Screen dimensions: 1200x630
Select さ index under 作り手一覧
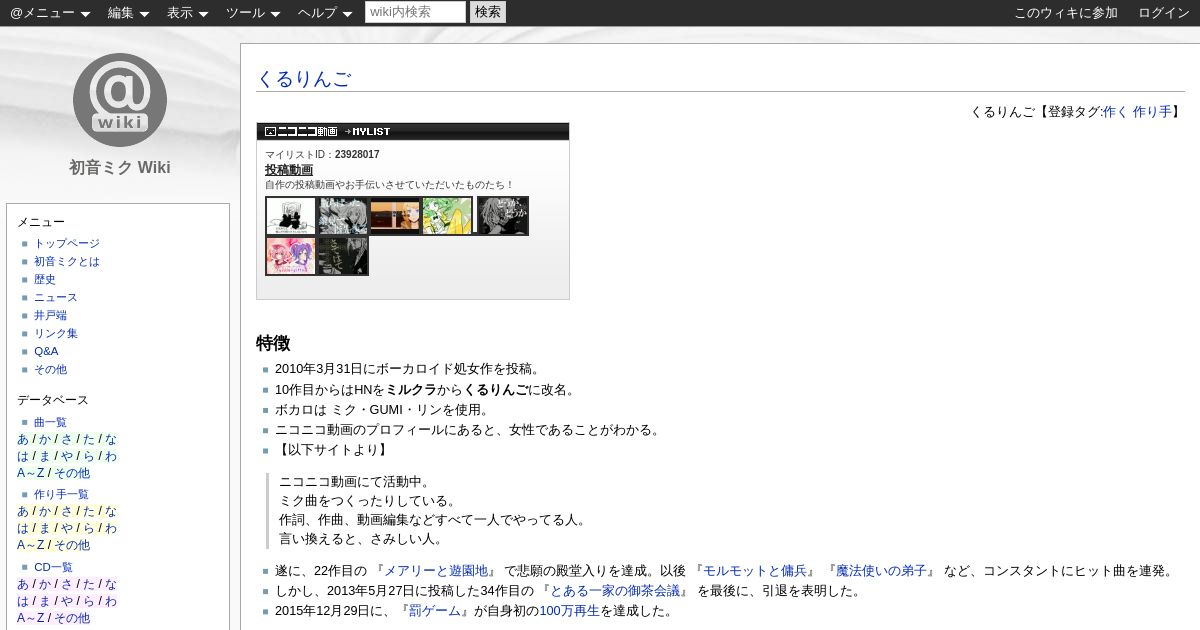67,511
